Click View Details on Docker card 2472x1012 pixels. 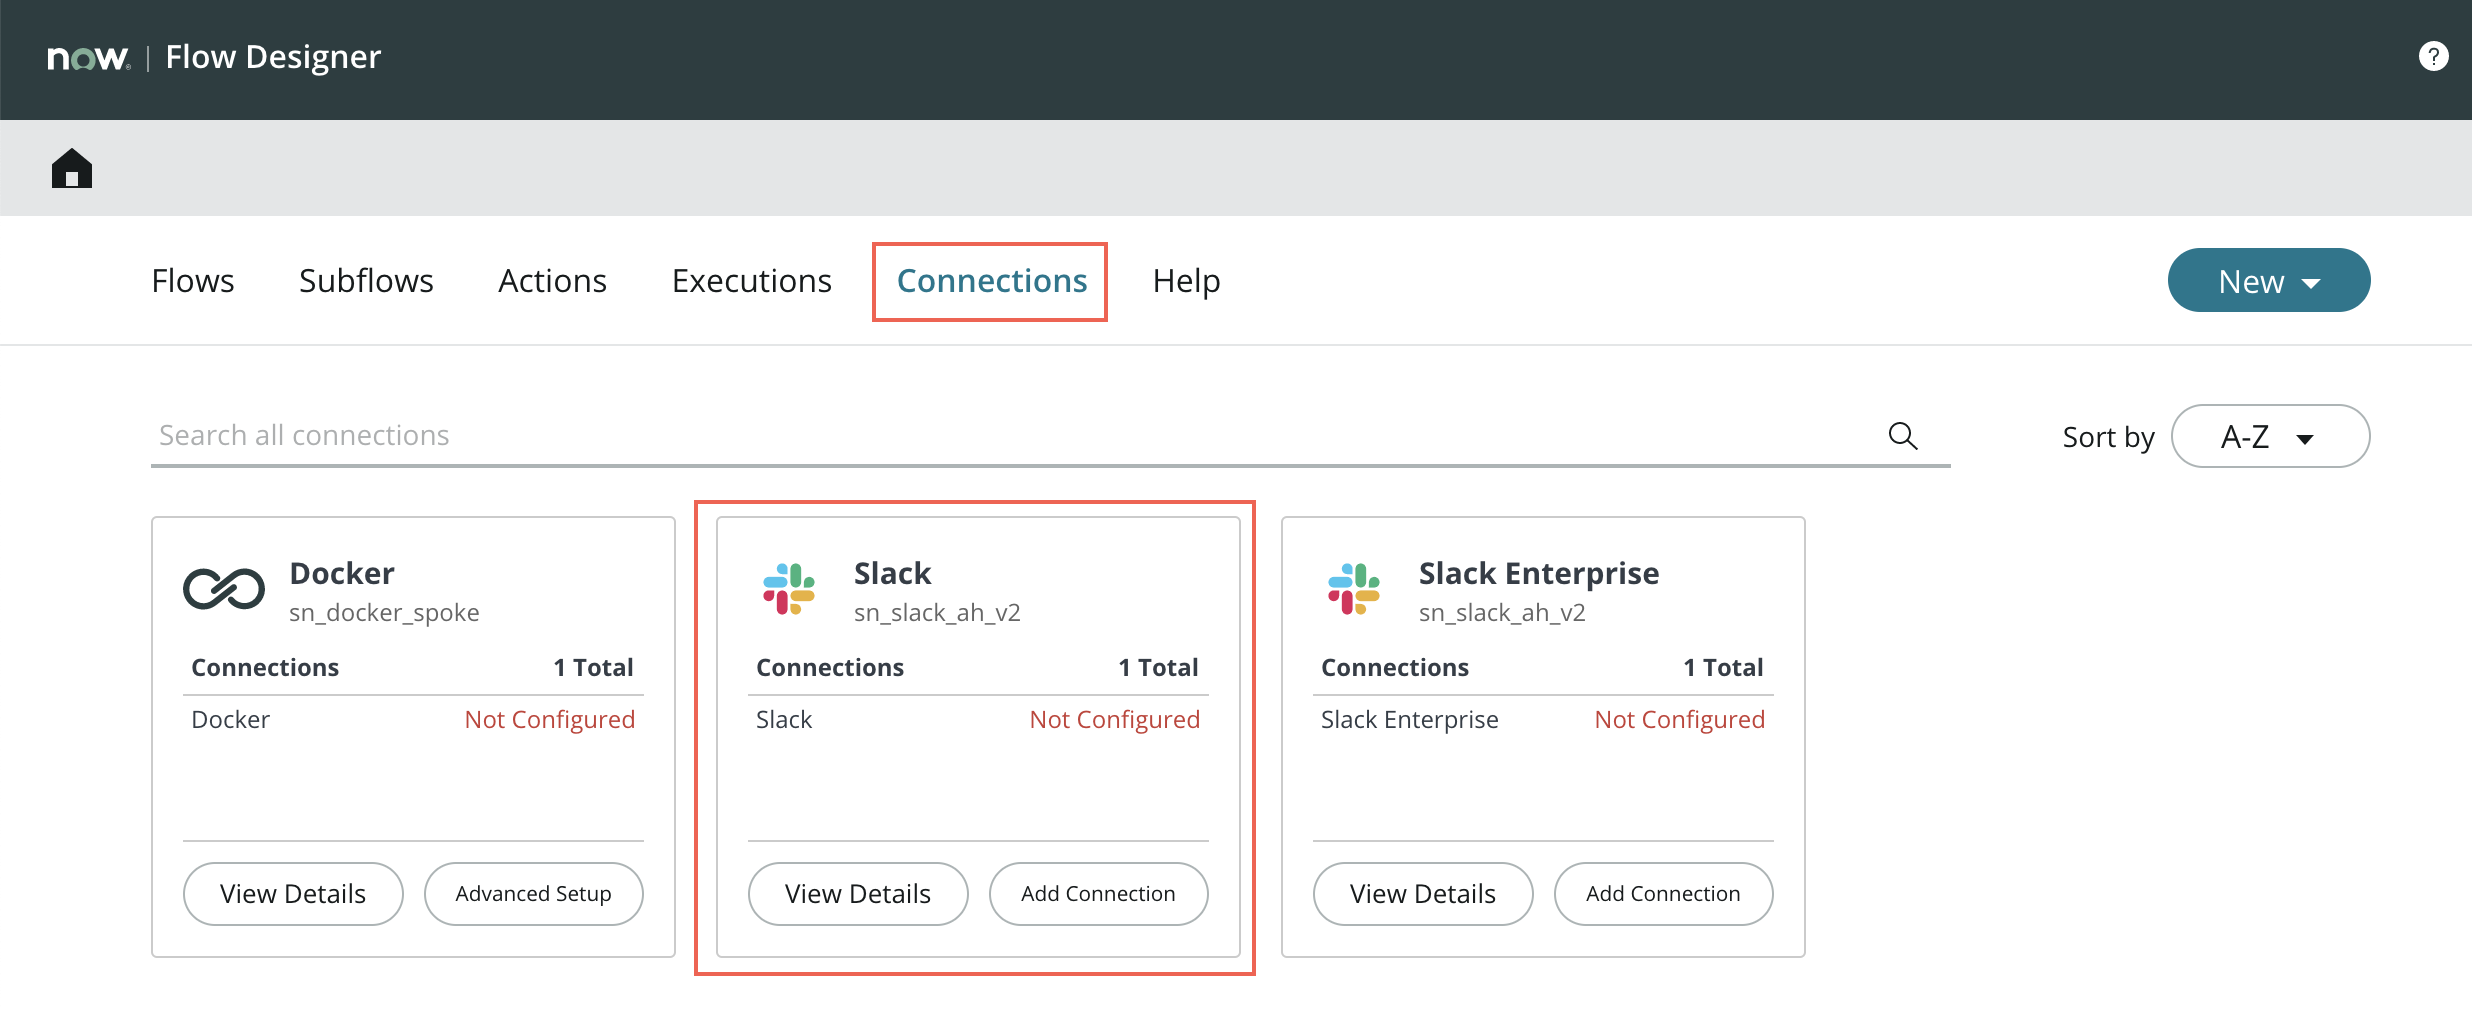[293, 894]
